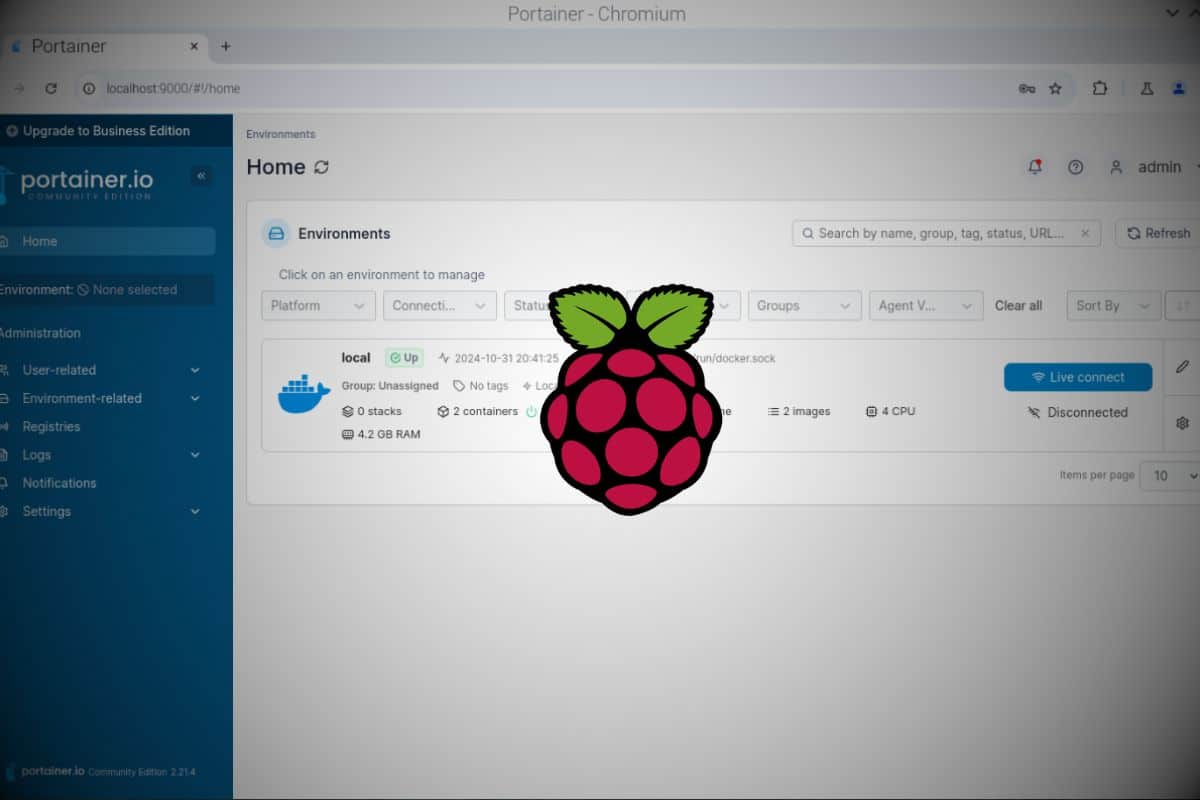Go forward with browser forward arrow
This screenshot has width=1200, height=800.
tap(19, 88)
